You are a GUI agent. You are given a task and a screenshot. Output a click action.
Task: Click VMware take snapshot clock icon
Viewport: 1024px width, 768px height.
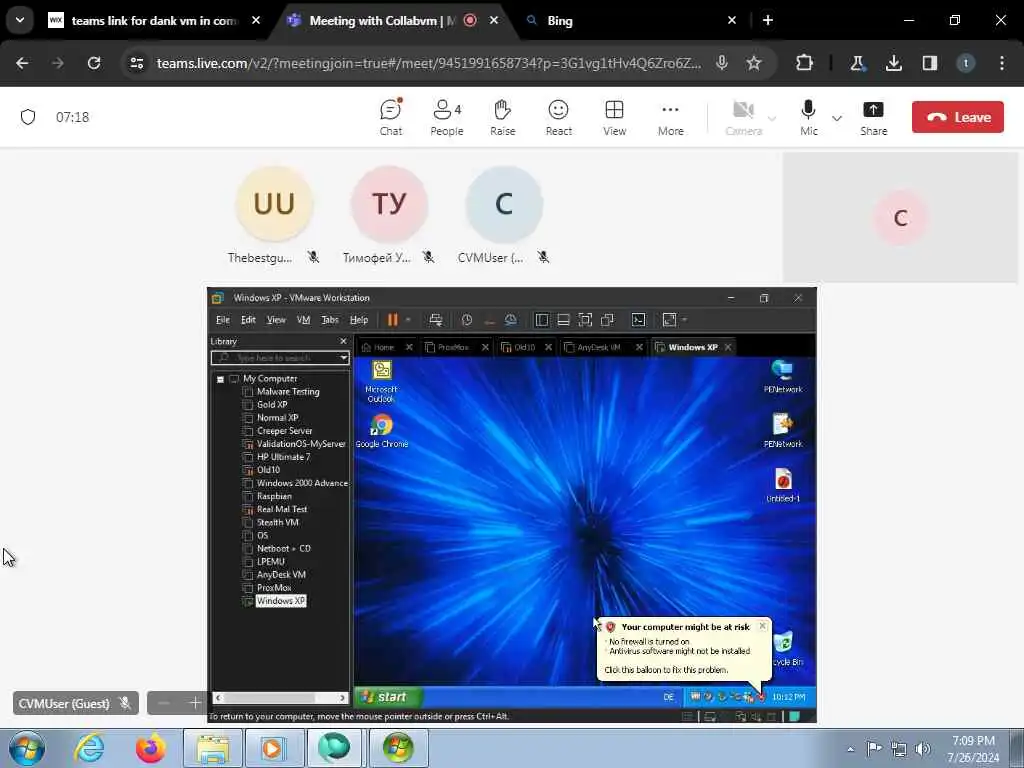pyautogui.click(x=466, y=319)
